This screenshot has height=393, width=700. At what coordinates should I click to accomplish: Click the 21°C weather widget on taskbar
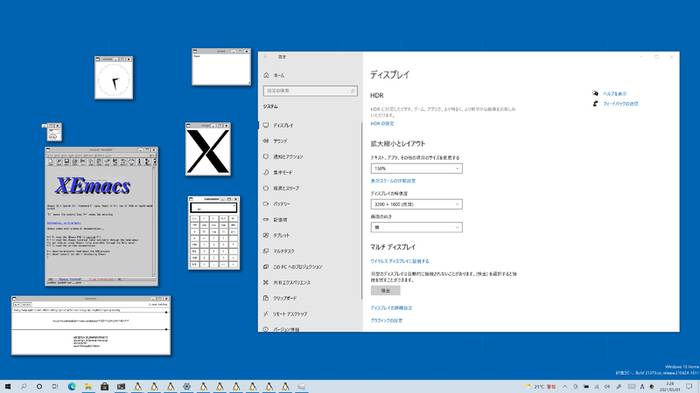click(x=540, y=387)
